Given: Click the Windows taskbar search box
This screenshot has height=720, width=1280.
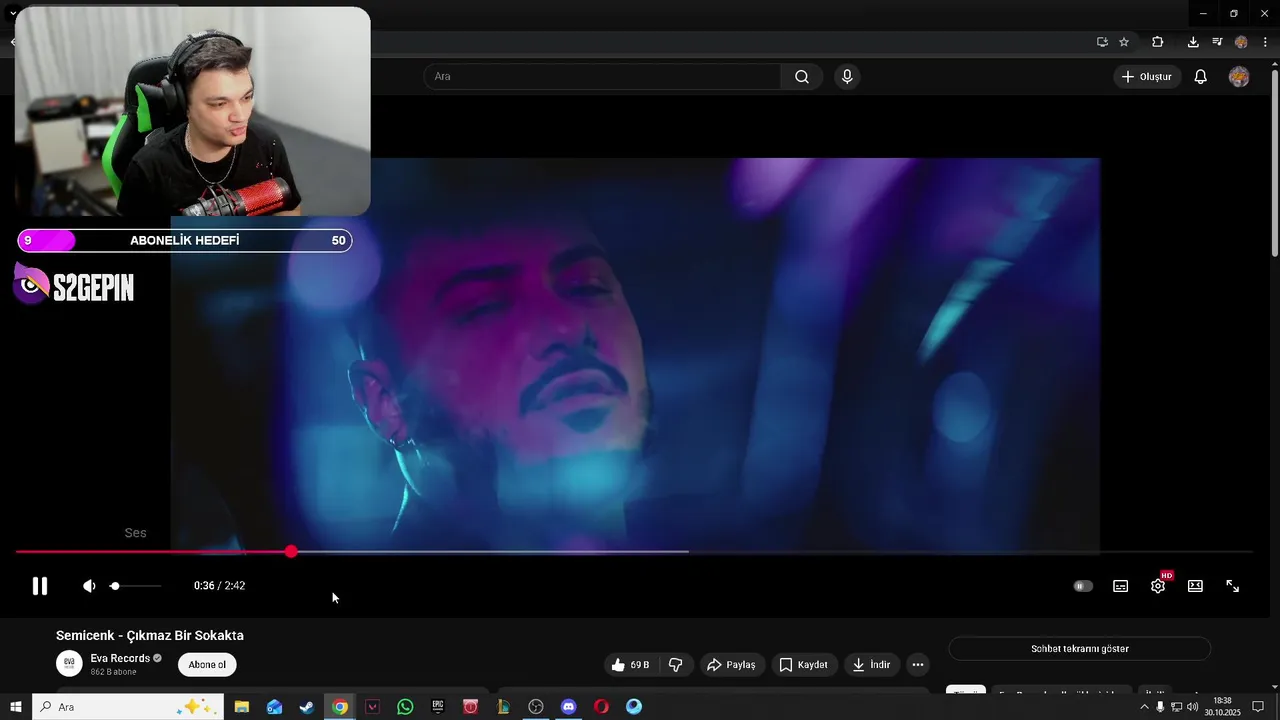Looking at the screenshot, I should point(128,707).
